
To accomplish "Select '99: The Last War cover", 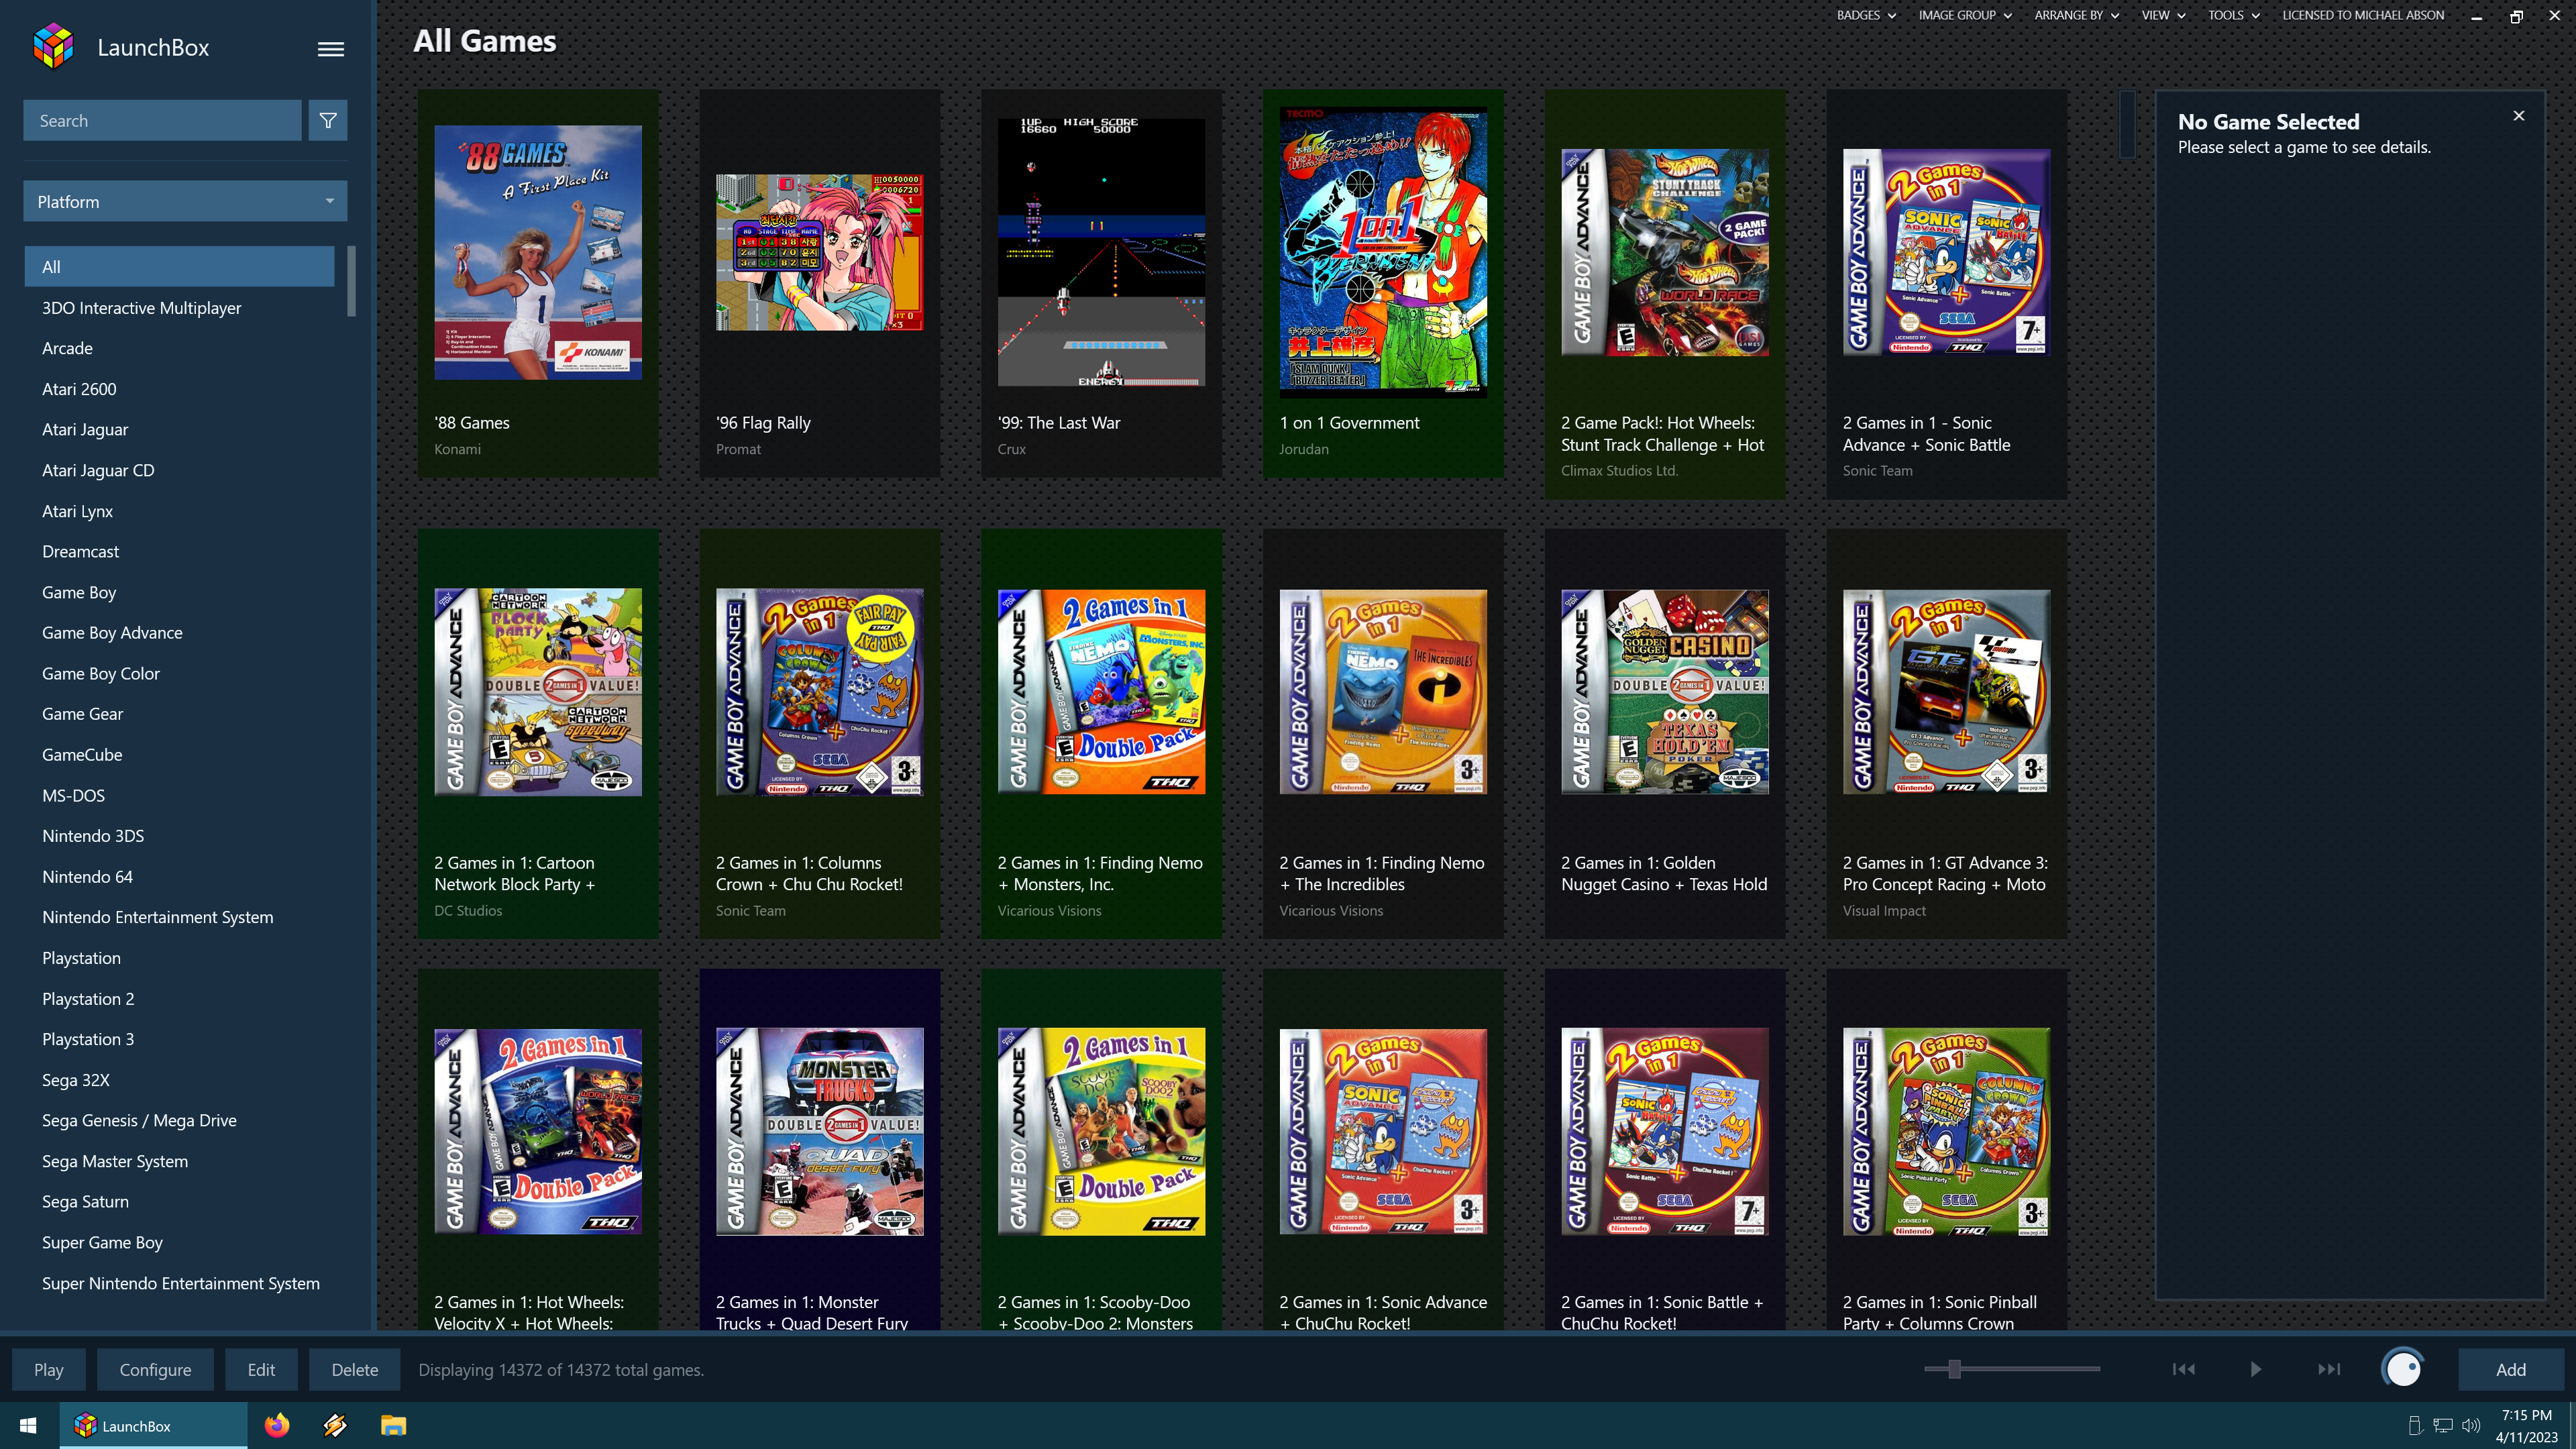I will [1101, 252].
